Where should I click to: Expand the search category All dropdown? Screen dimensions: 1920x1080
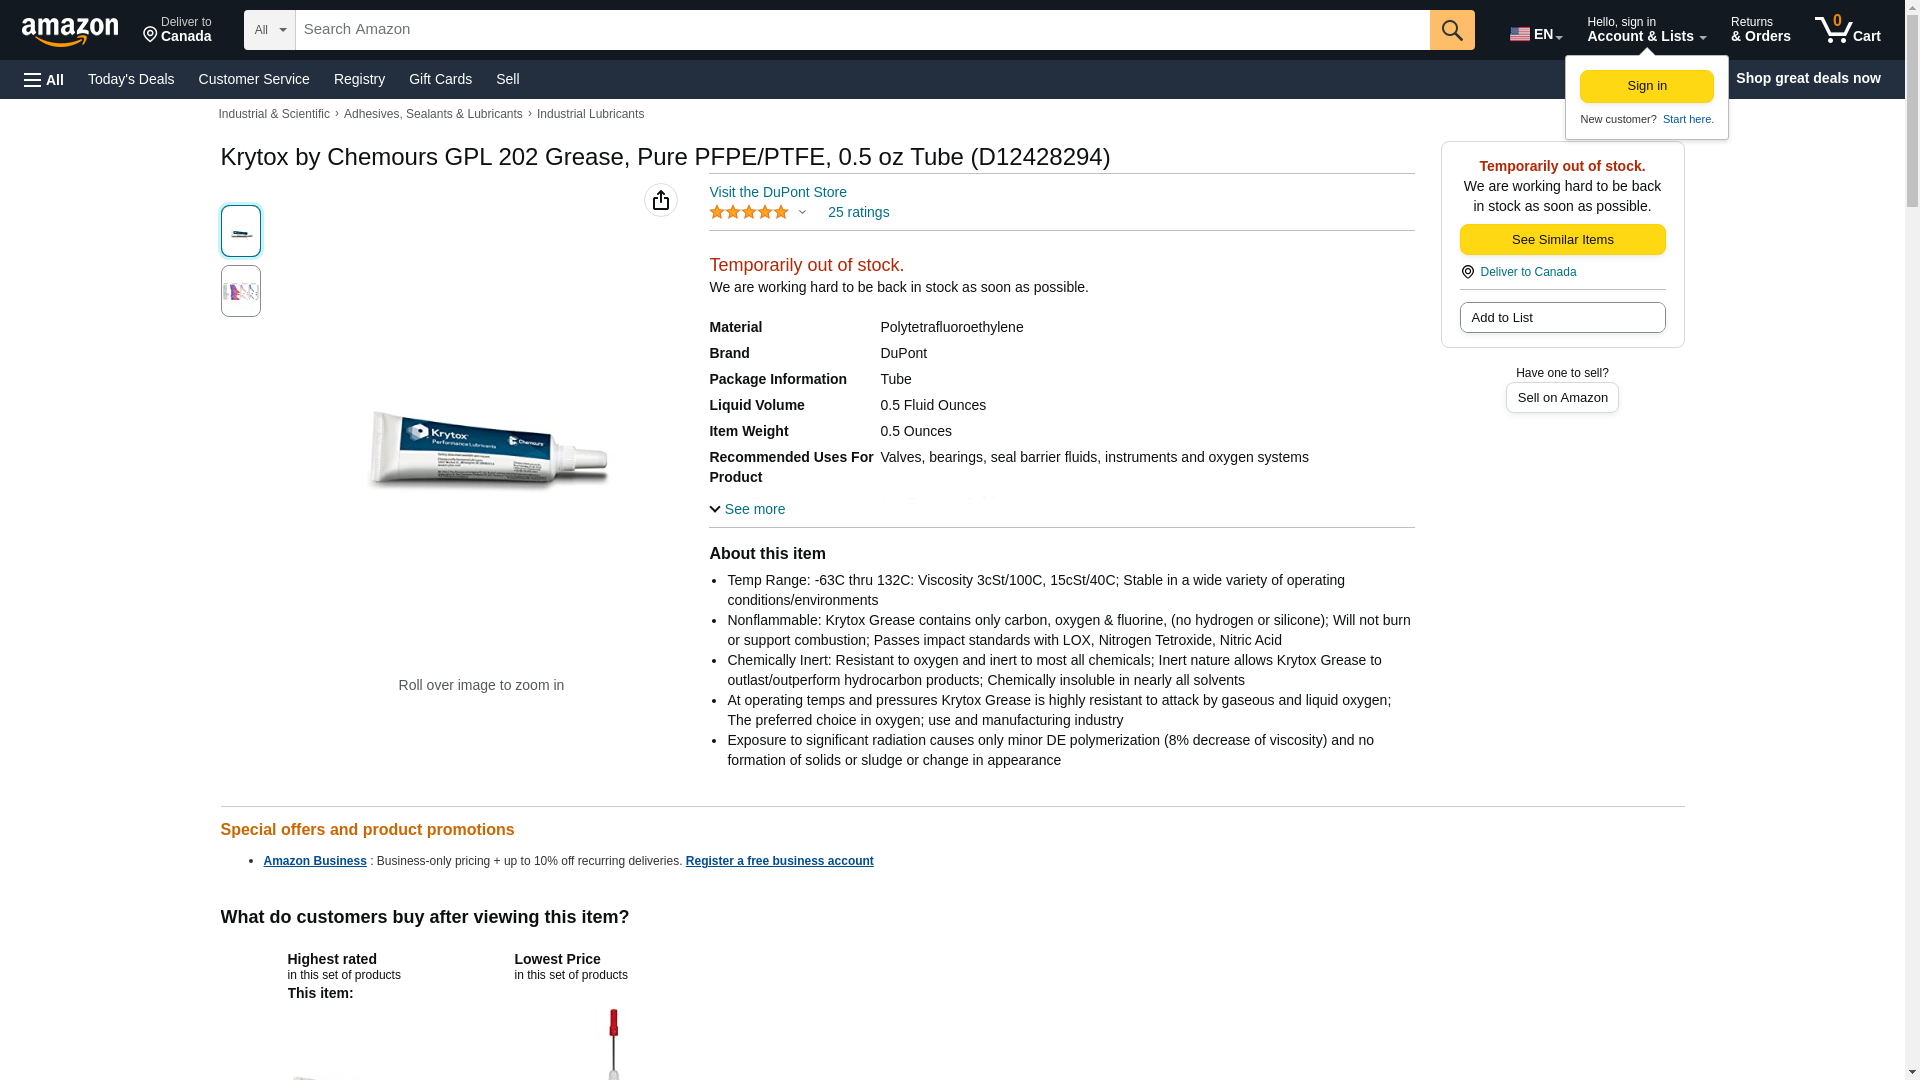269,30
